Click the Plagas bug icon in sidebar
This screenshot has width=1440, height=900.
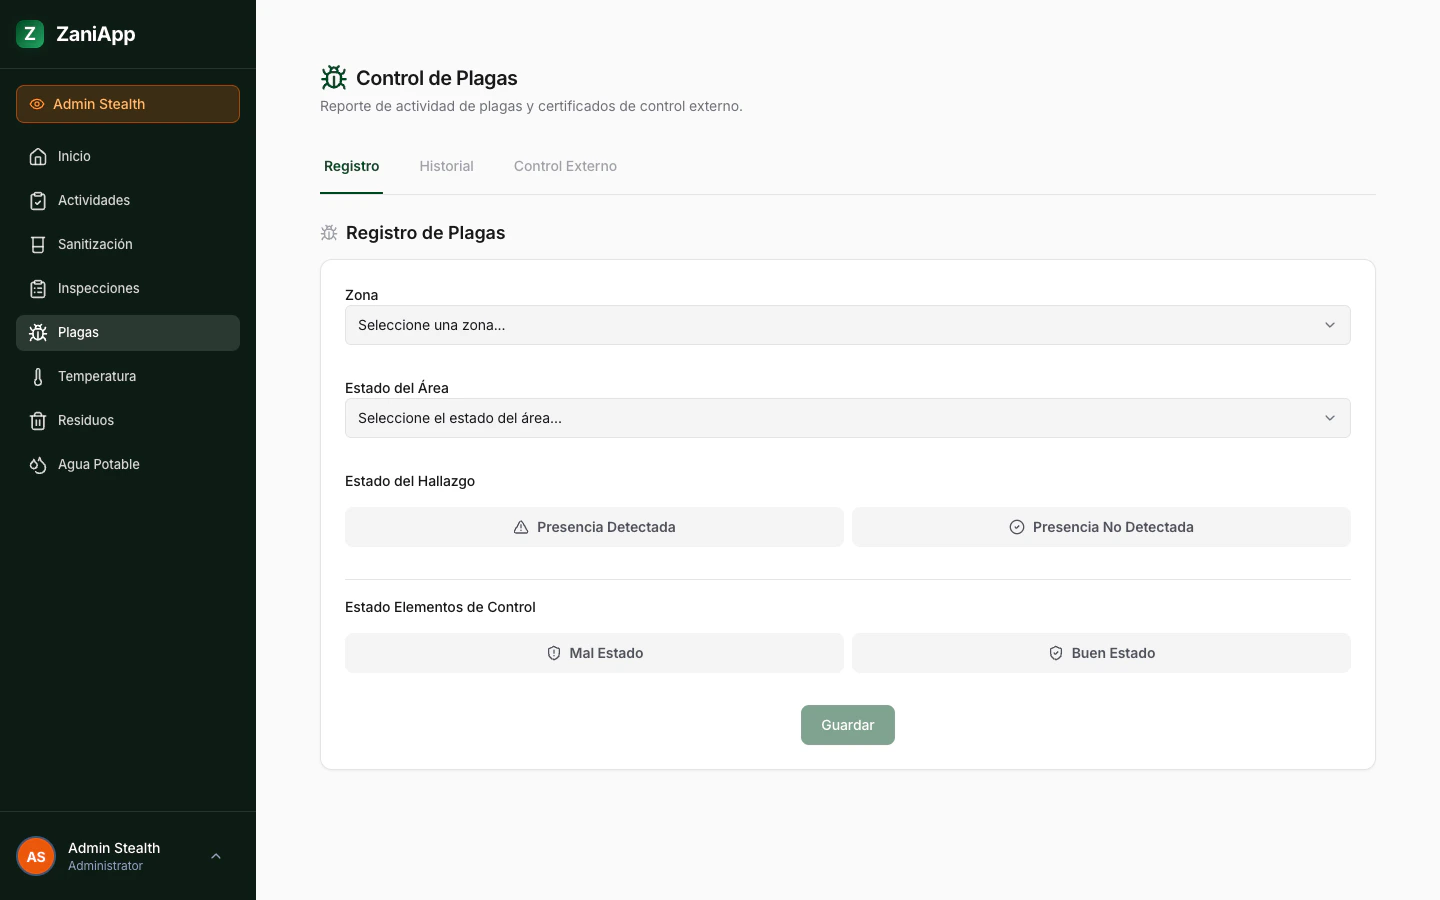pos(37,332)
